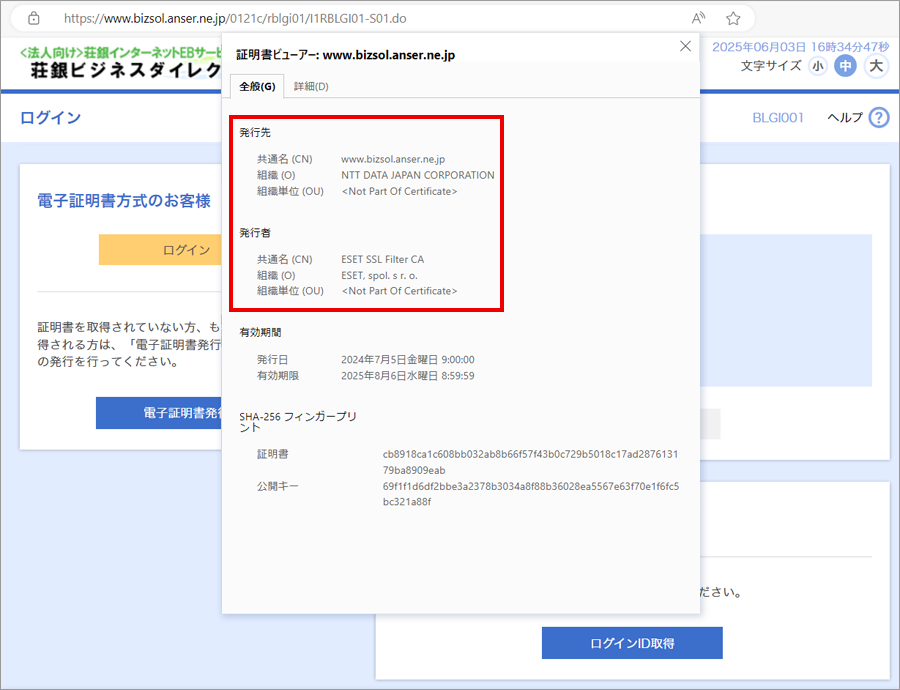Image resolution: width=900 pixels, height=690 pixels.
Task: Click issuer name ESET SSL Filter CA
Action: pos(382,259)
